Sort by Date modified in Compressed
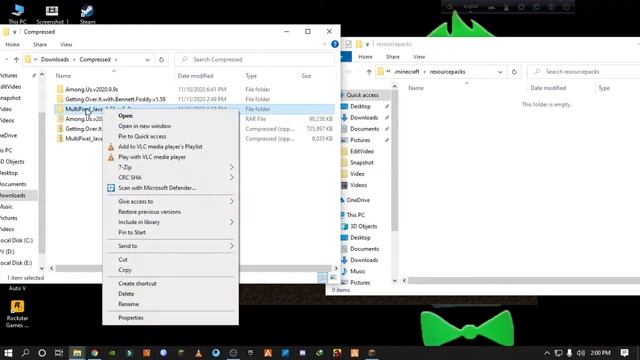640x360 pixels. pos(196,76)
